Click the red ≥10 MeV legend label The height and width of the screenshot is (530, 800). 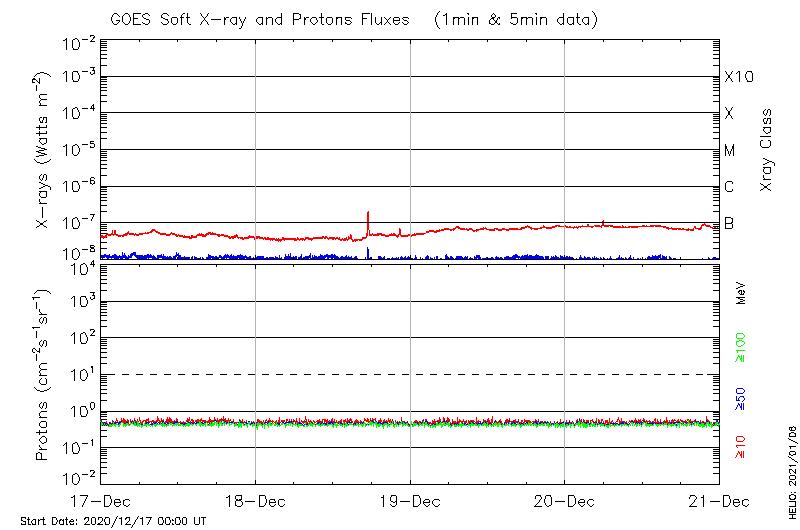(x=741, y=447)
